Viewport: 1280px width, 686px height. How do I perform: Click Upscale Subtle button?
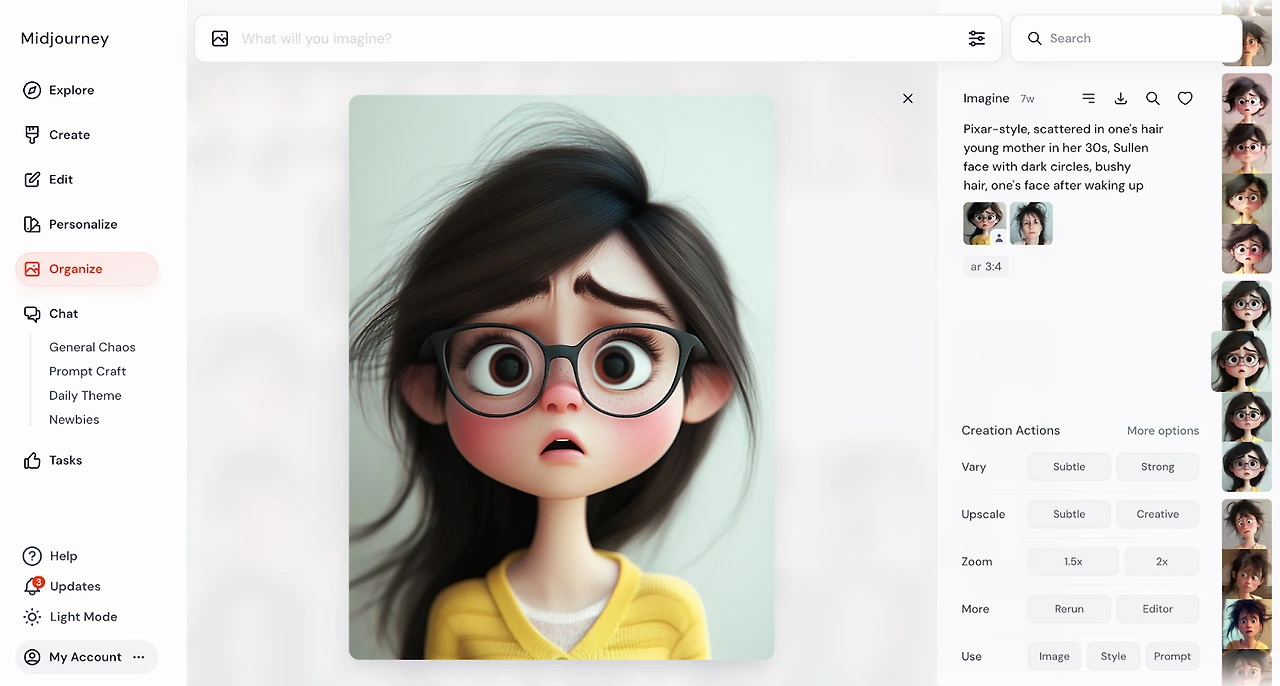coord(1069,514)
